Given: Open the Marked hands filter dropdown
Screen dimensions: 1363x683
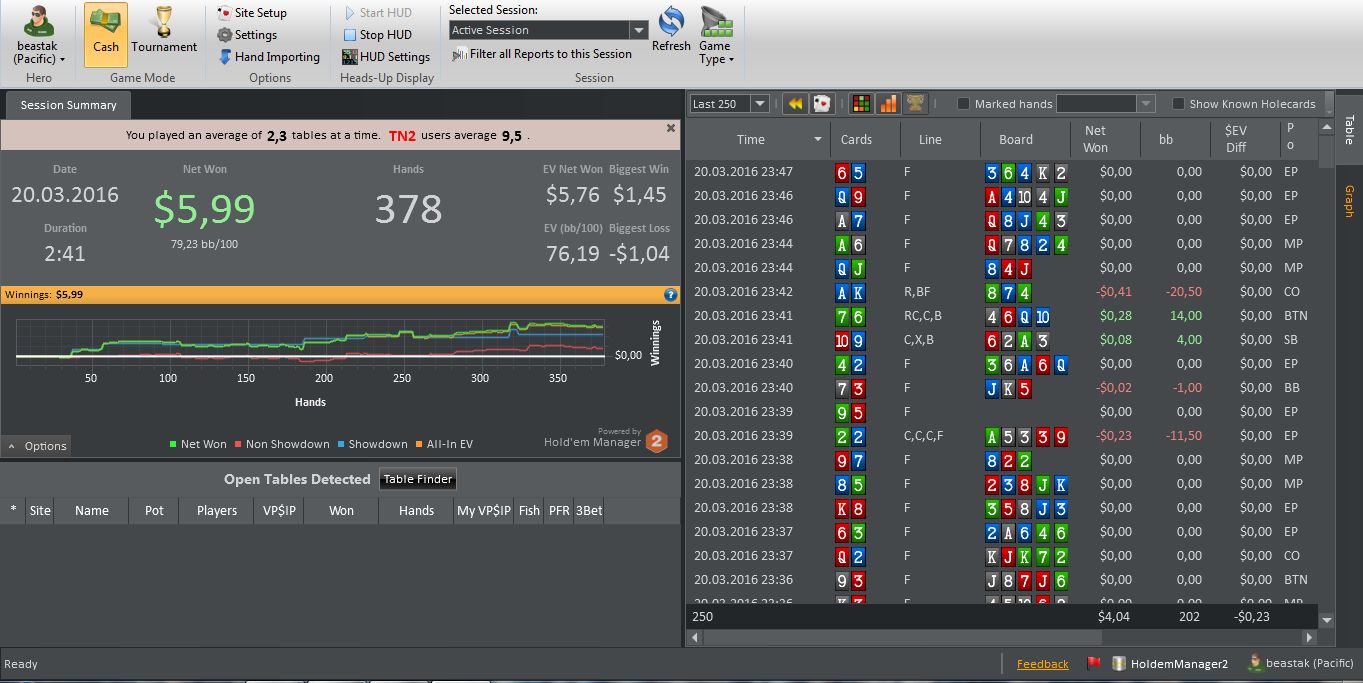Looking at the screenshot, I should [1105, 104].
